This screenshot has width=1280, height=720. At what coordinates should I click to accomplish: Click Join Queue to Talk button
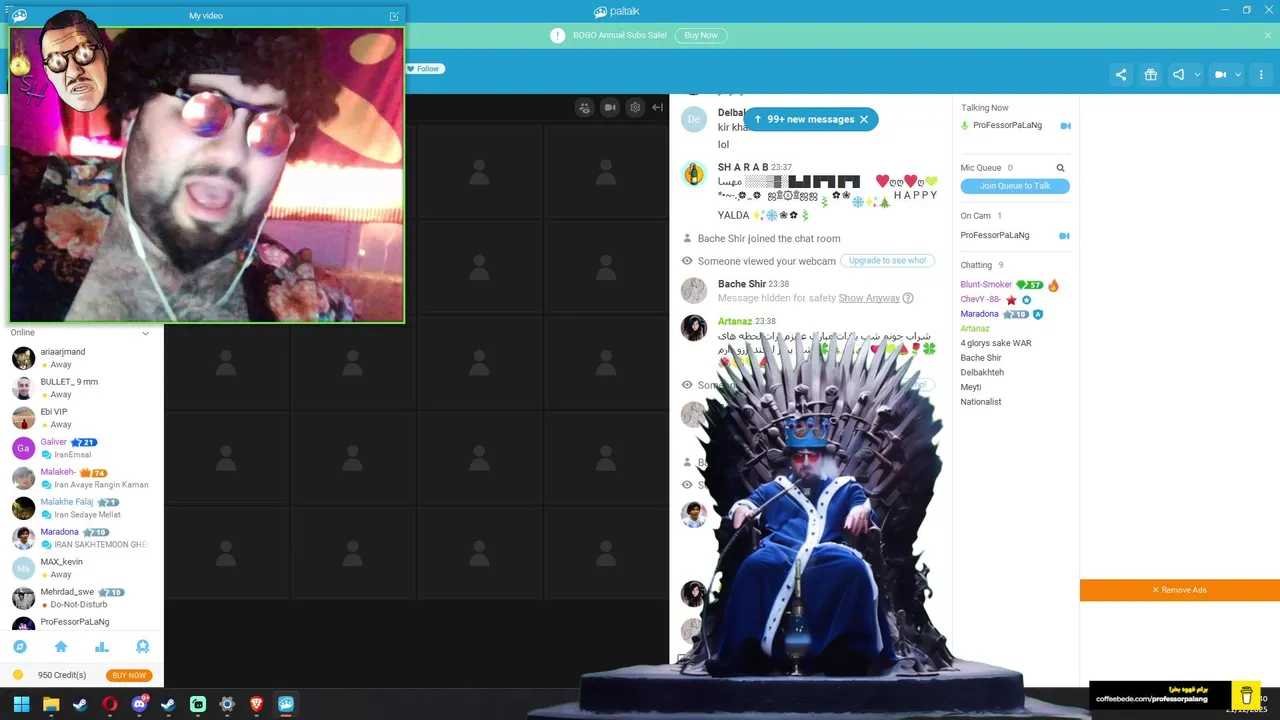(x=1015, y=186)
